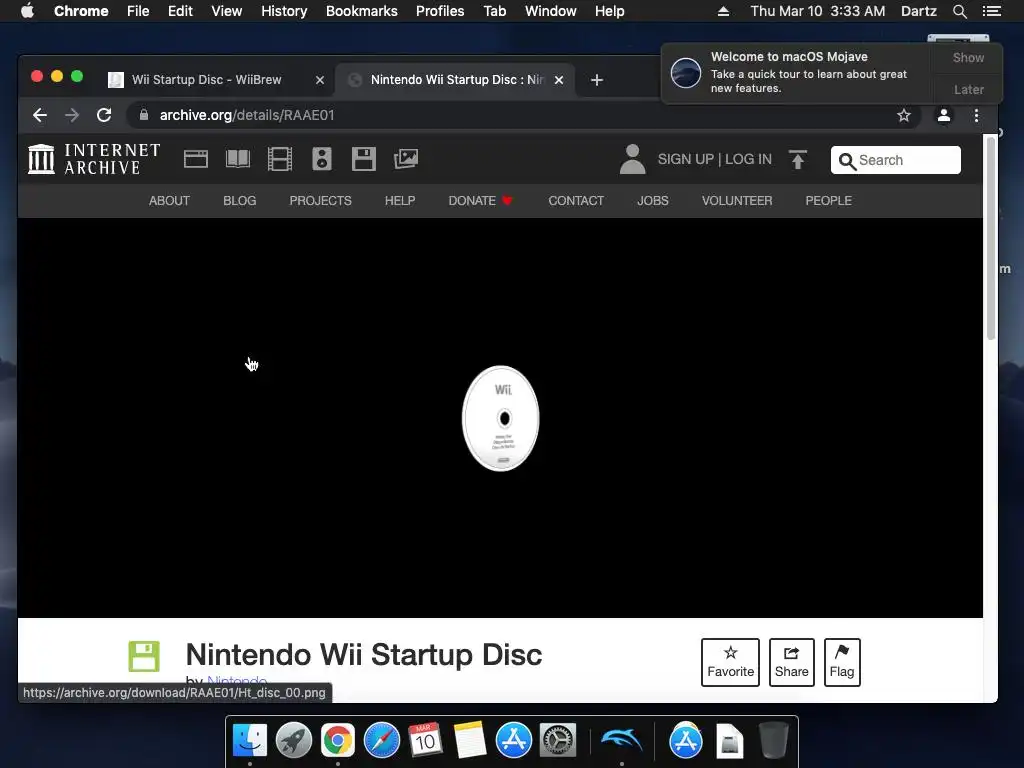Open the Chrome profile icon
The height and width of the screenshot is (768, 1024).
coord(944,116)
